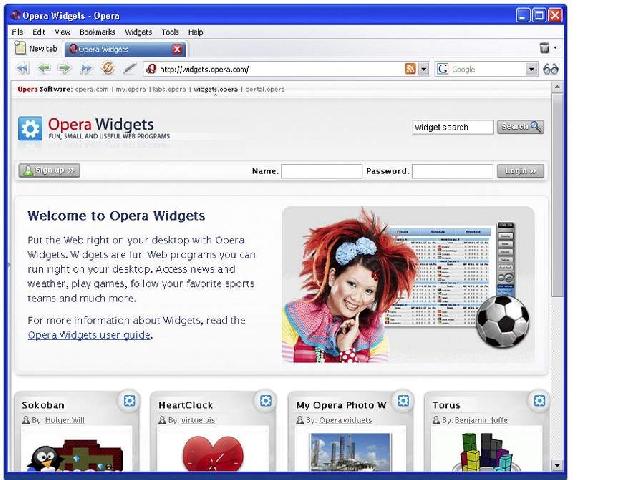Click the My Opera Photo W widget title
The width and height of the screenshot is (640, 480).
tap(341, 405)
